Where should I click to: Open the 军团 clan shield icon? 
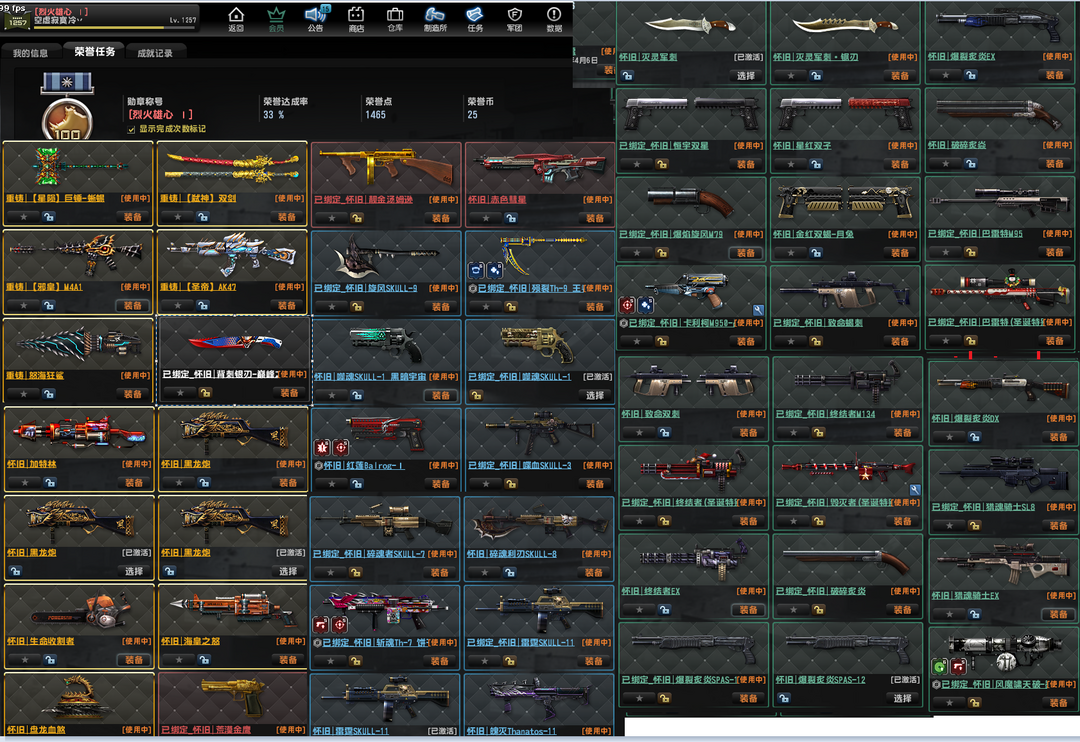click(515, 17)
